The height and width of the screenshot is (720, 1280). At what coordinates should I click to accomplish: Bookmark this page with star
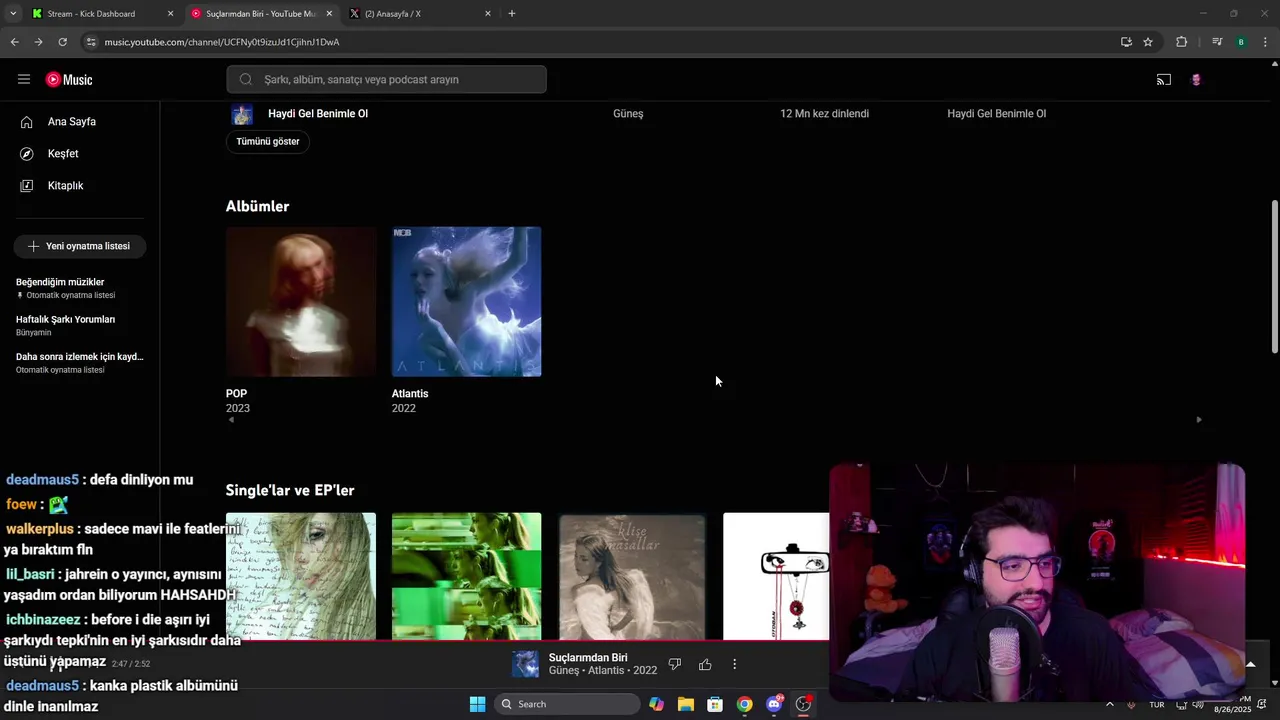1148,42
